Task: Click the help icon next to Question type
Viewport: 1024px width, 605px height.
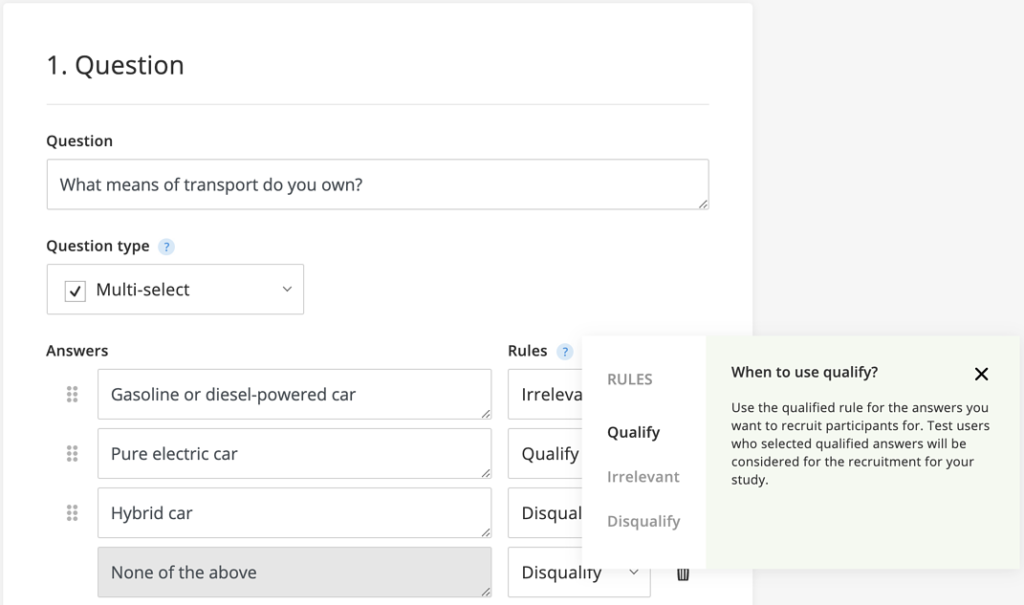Action: (x=166, y=246)
